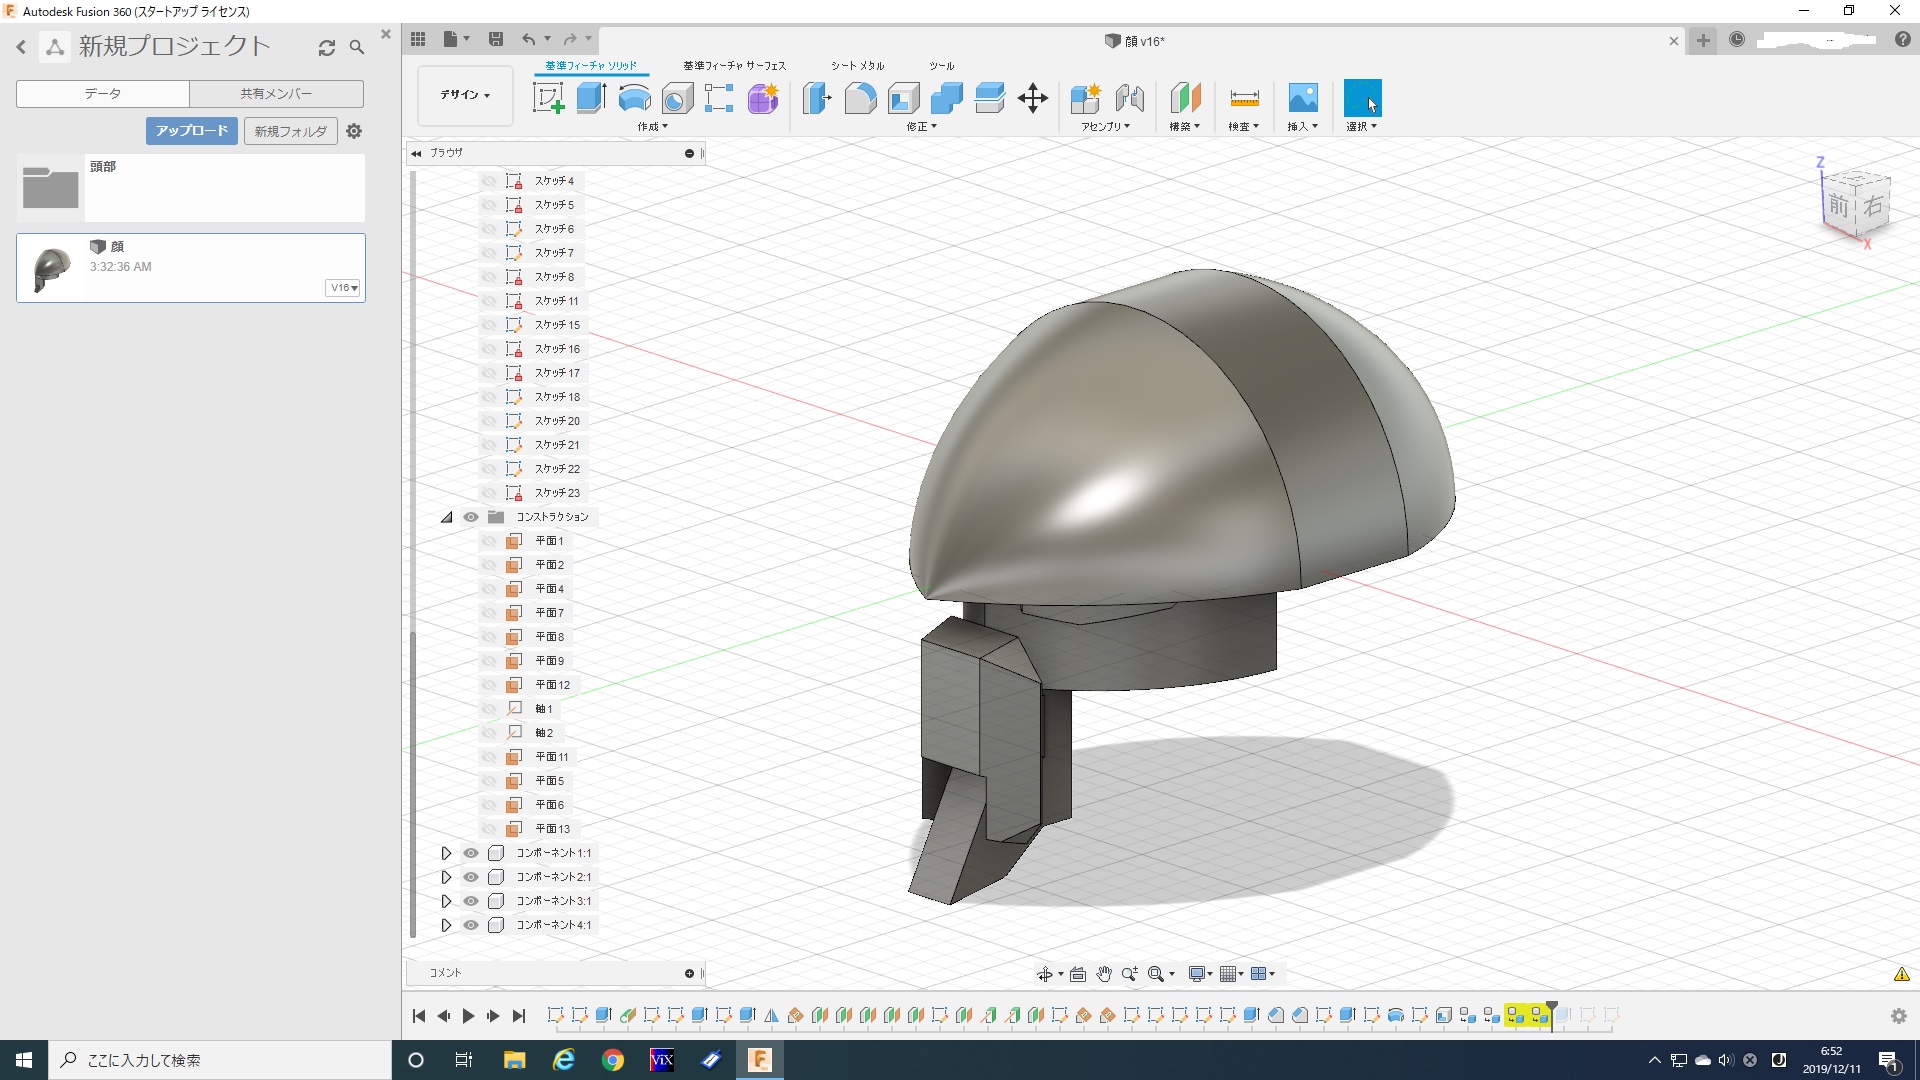The width and height of the screenshot is (1920, 1080).
Task: Switch to 共有メンバー tab
Action: point(276,94)
